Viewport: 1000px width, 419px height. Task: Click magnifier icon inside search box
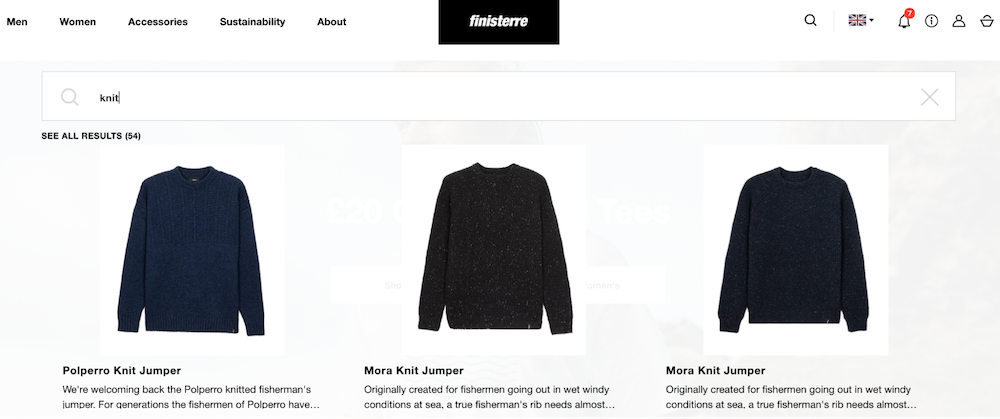click(70, 97)
